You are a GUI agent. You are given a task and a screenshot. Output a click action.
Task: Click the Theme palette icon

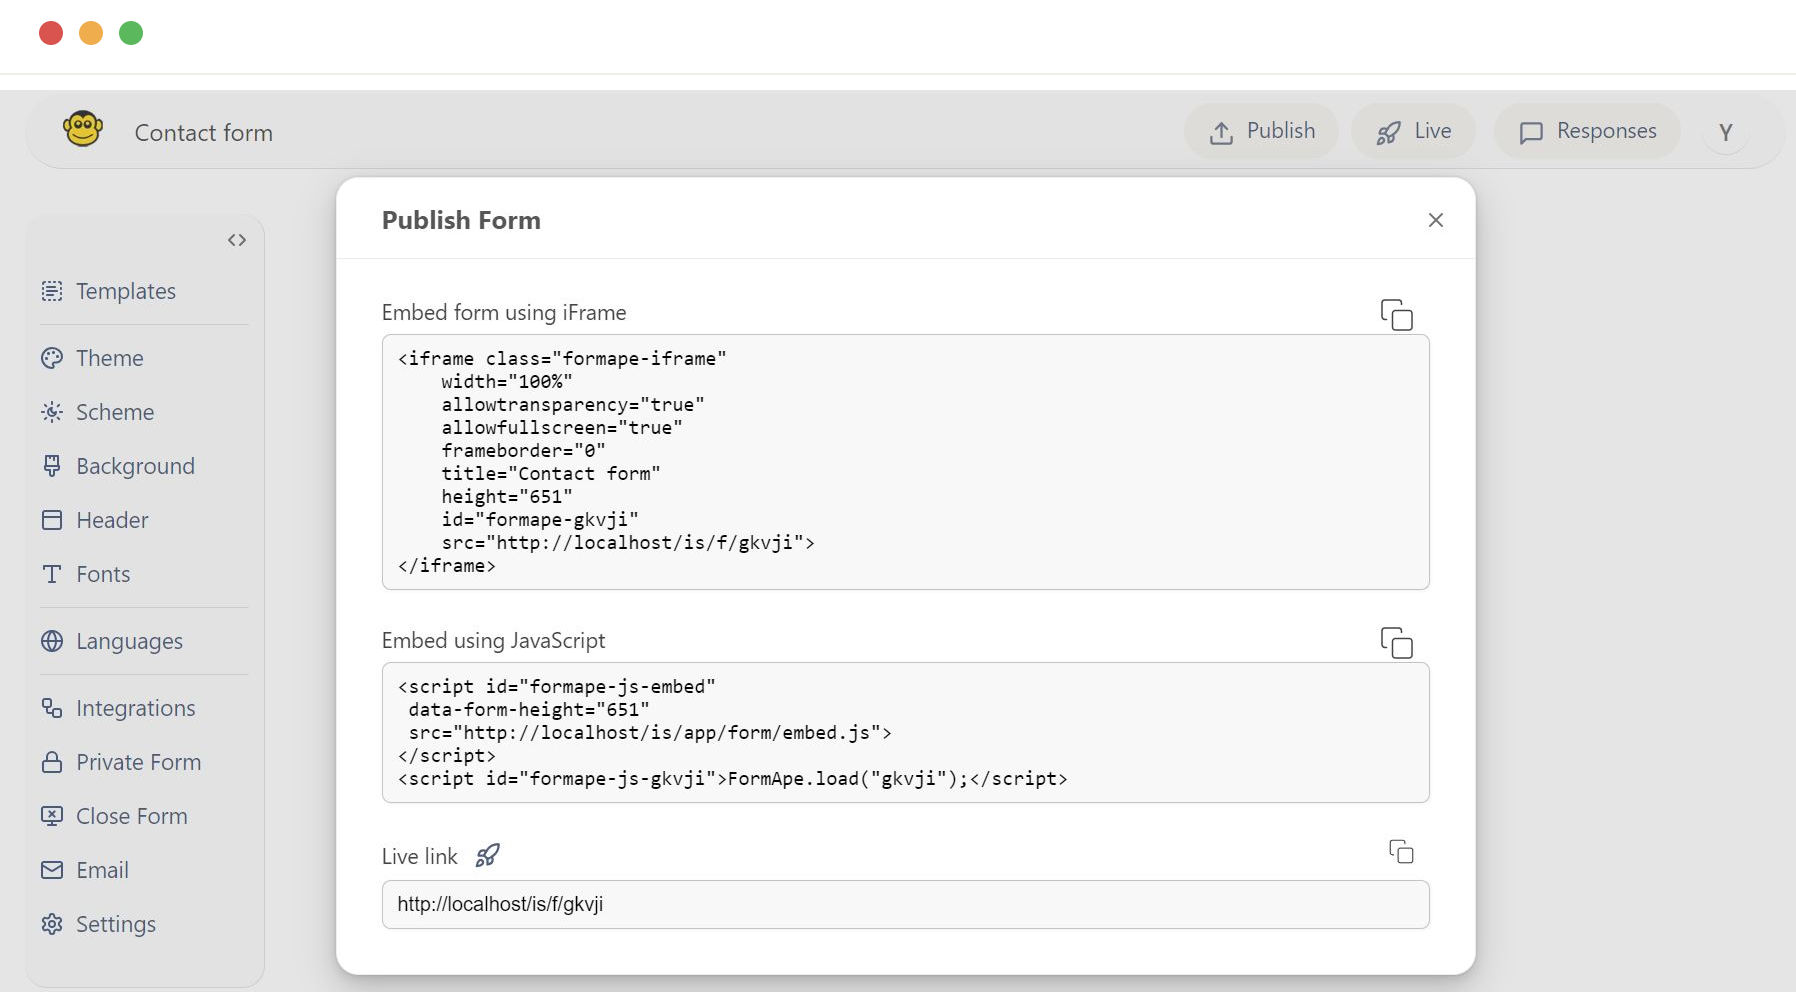tap(52, 358)
